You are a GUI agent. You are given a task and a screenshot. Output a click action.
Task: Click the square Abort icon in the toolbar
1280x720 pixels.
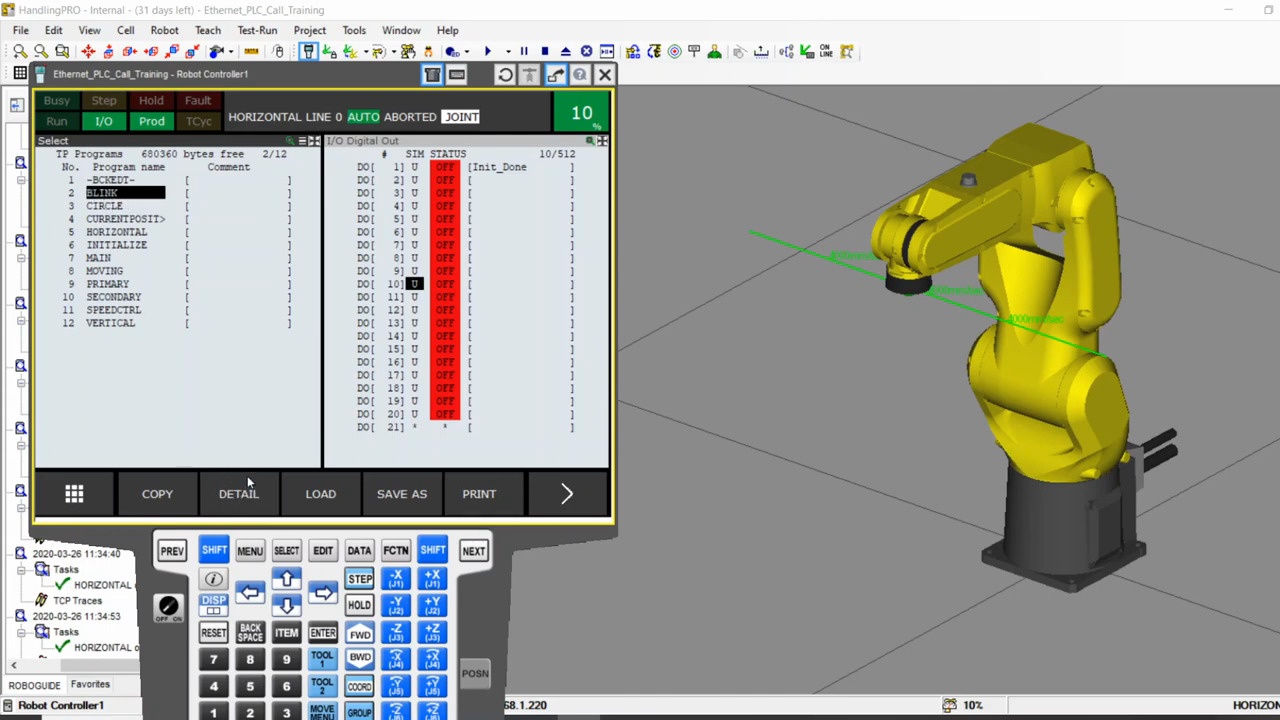[x=543, y=52]
